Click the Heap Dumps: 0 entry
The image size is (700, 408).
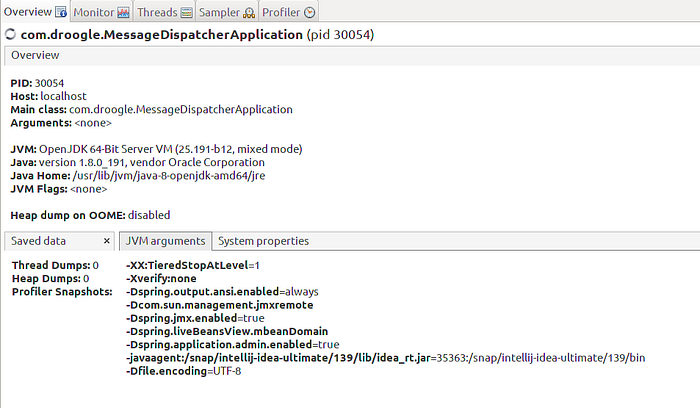tap(50, 279)
